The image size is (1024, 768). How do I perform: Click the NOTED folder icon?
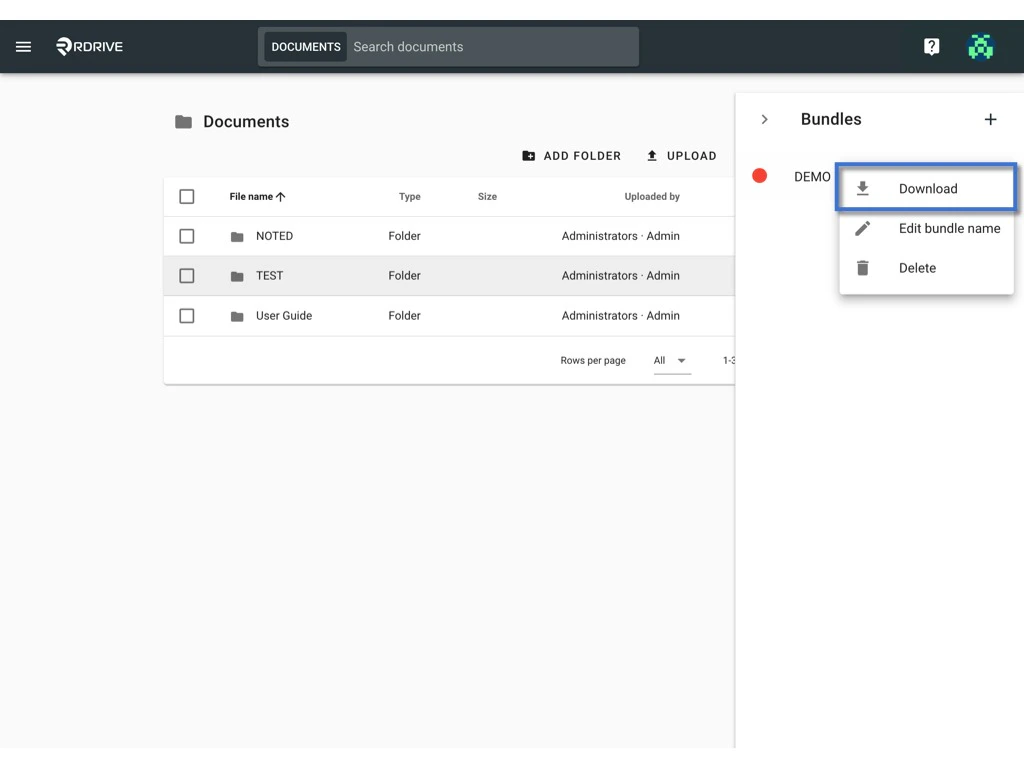tap(237, 236)
